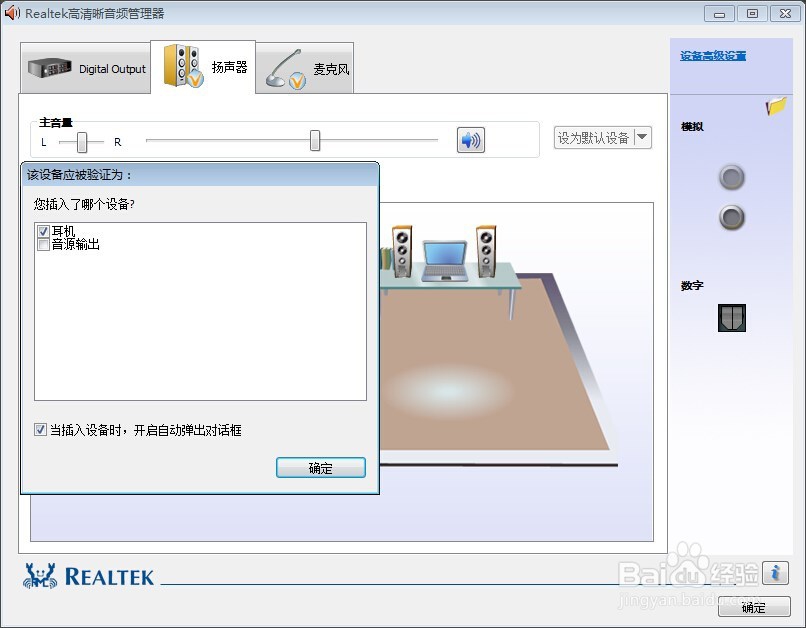Mute the main volume with the speaker button
806x628 pixels.
[470, 140]
